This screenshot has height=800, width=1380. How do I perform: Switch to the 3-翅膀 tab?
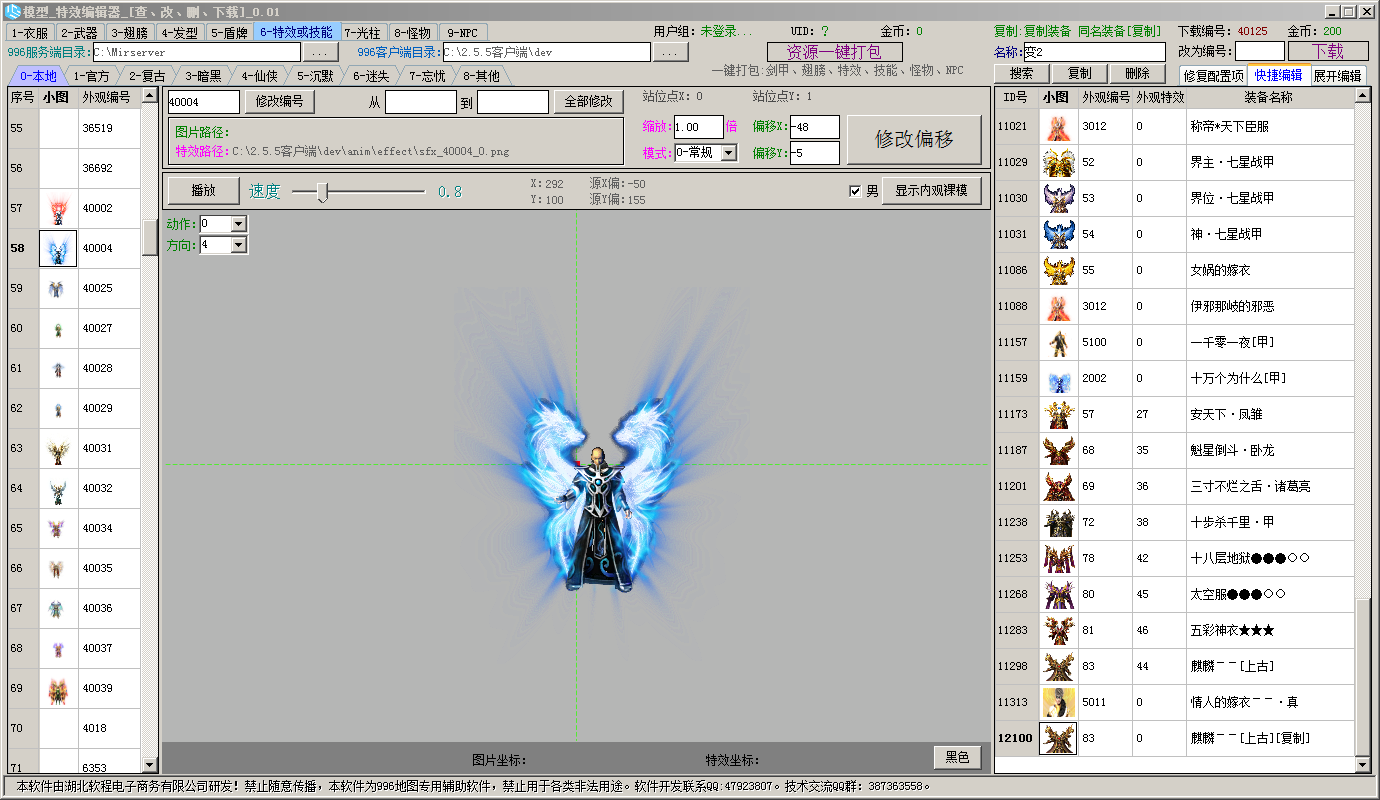[129, 32]
